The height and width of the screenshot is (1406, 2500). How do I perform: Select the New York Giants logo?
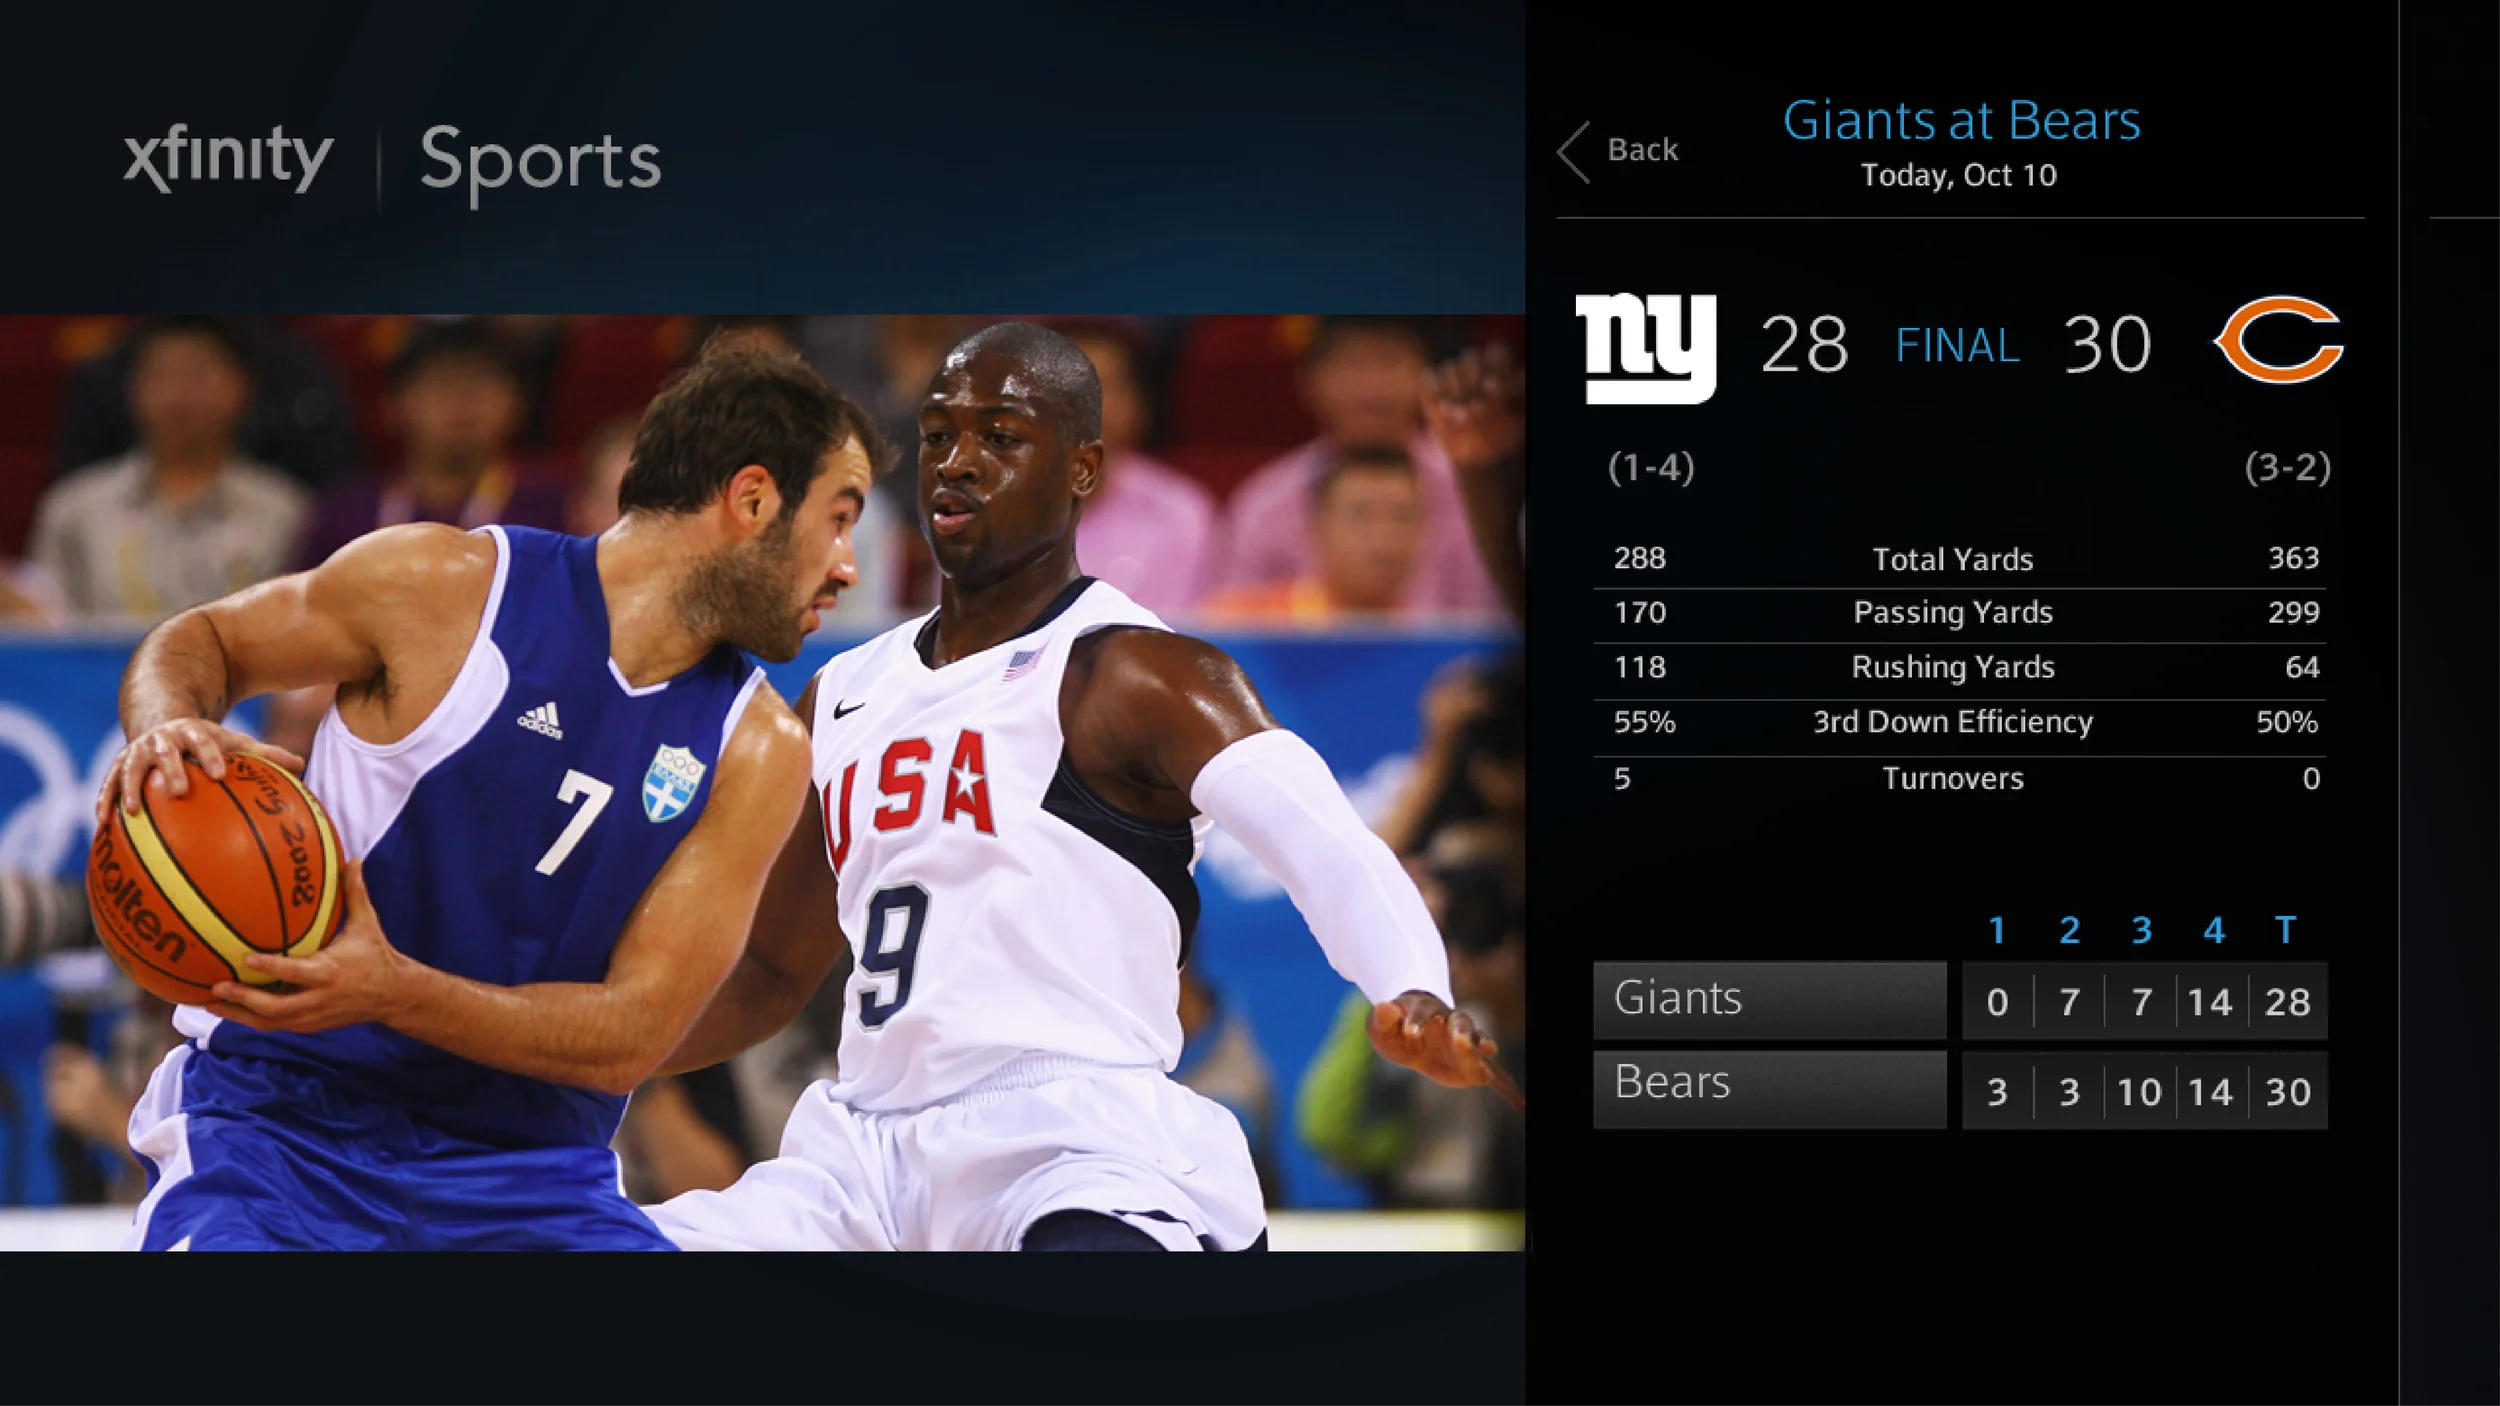[x=1645, y=348]
